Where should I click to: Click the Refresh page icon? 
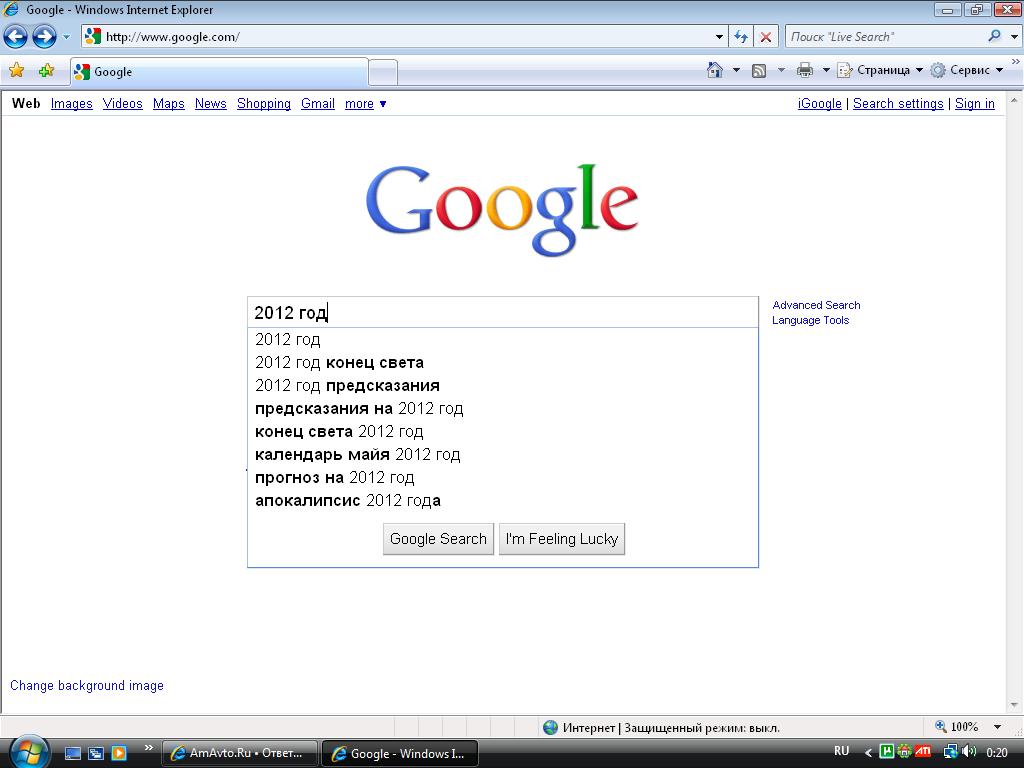[741, 37]
